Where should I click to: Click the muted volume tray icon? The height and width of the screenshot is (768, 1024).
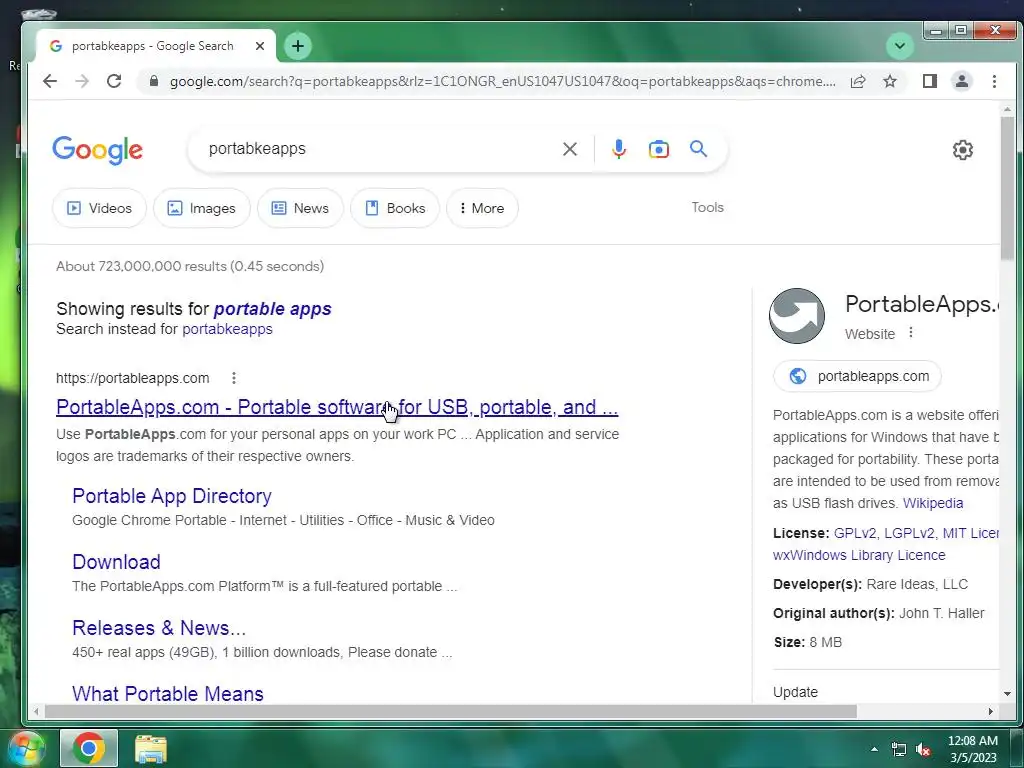[x=923, y=750]
